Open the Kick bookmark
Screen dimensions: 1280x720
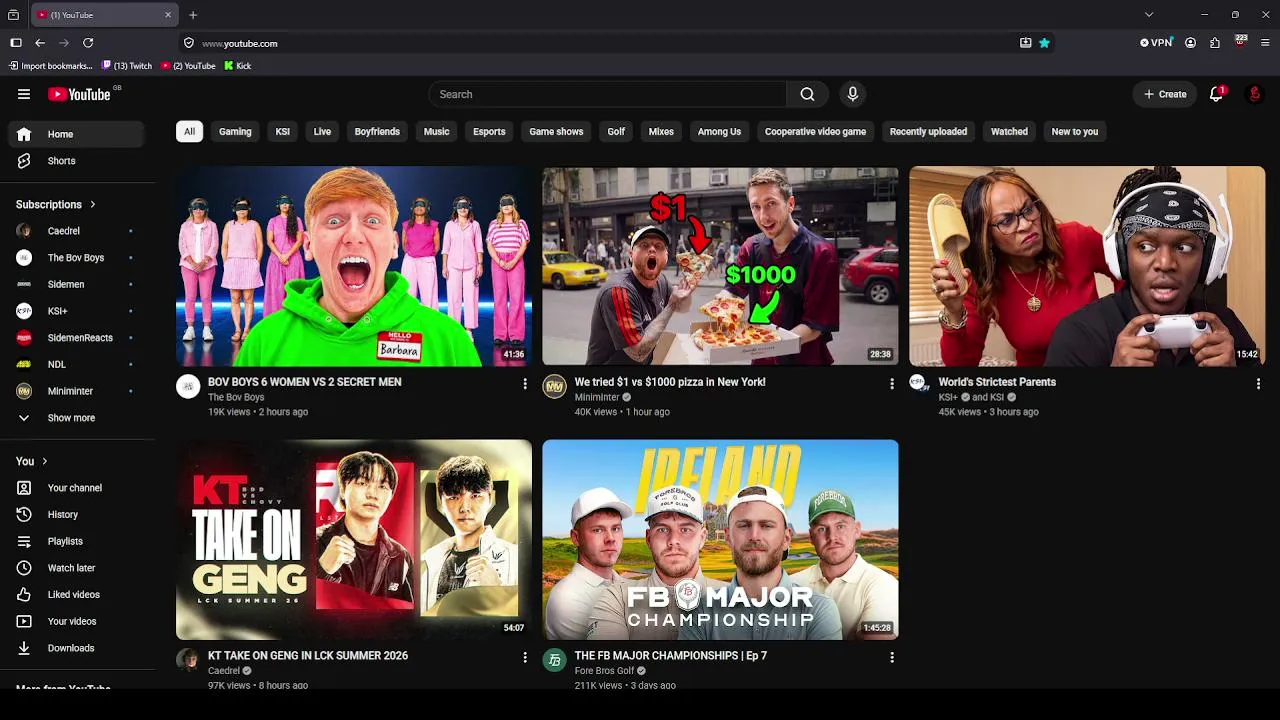click(238, 66)
